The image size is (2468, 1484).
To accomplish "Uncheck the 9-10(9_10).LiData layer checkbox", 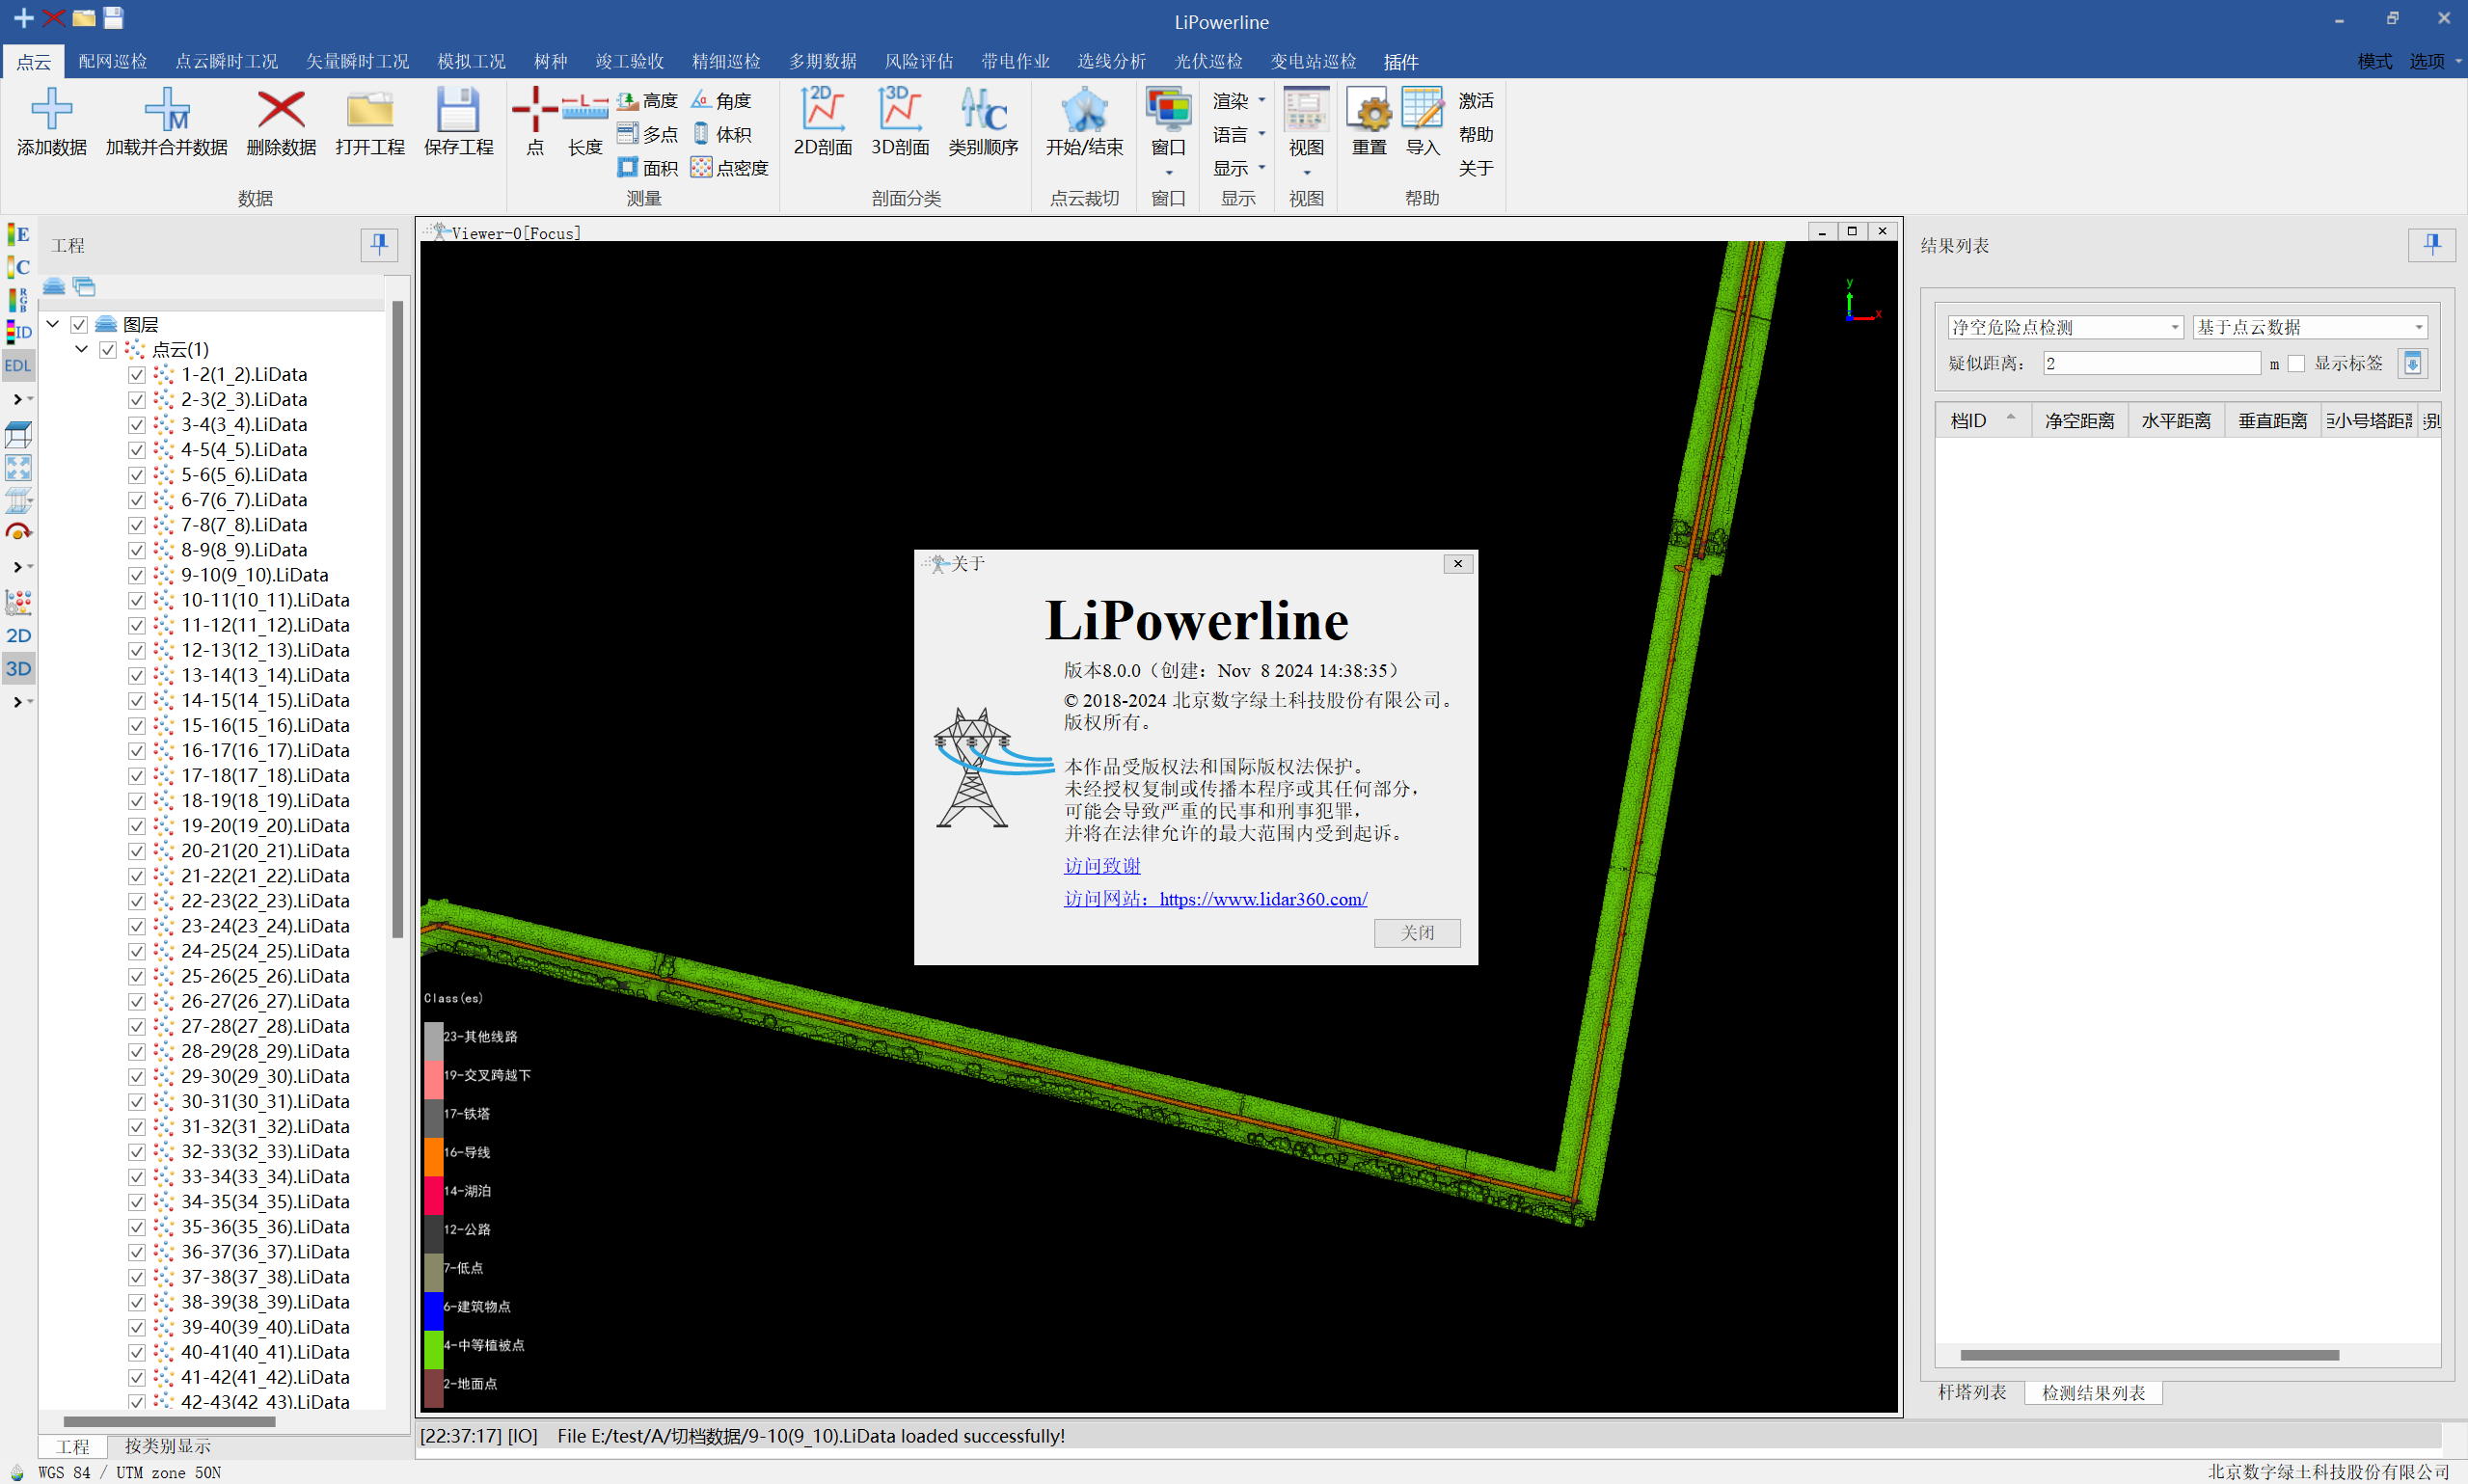I will click(137, 576).
